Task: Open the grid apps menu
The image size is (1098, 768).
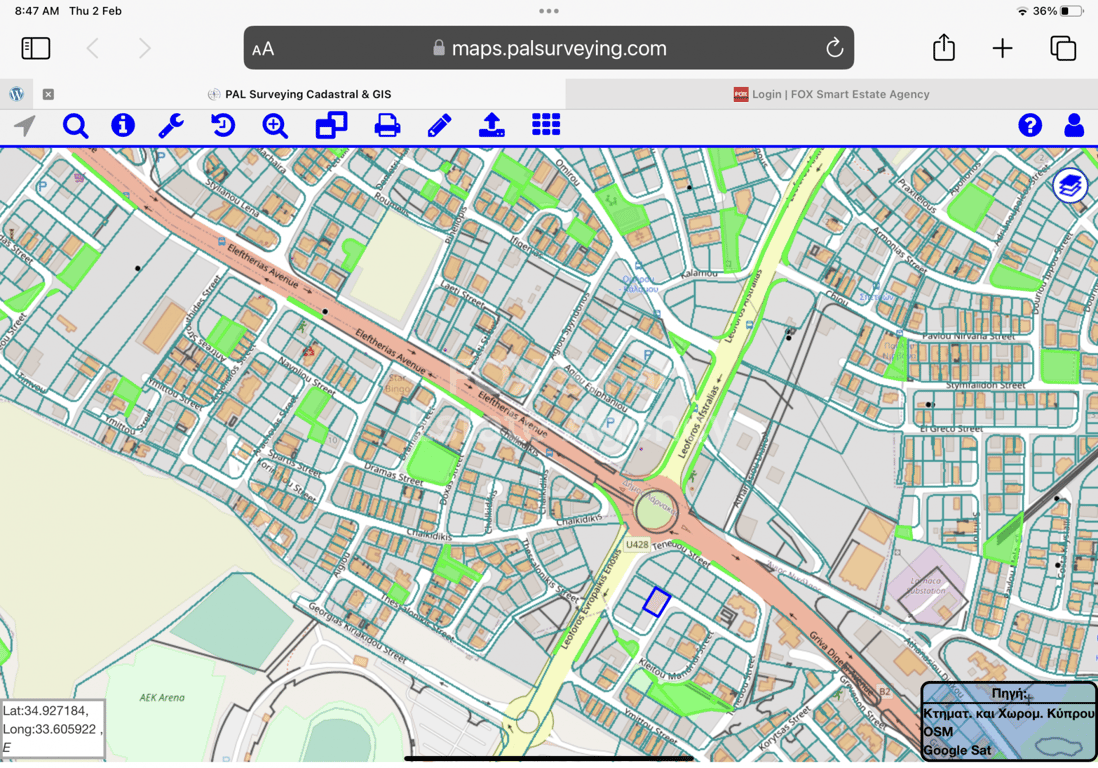Action: click(546, 125)
